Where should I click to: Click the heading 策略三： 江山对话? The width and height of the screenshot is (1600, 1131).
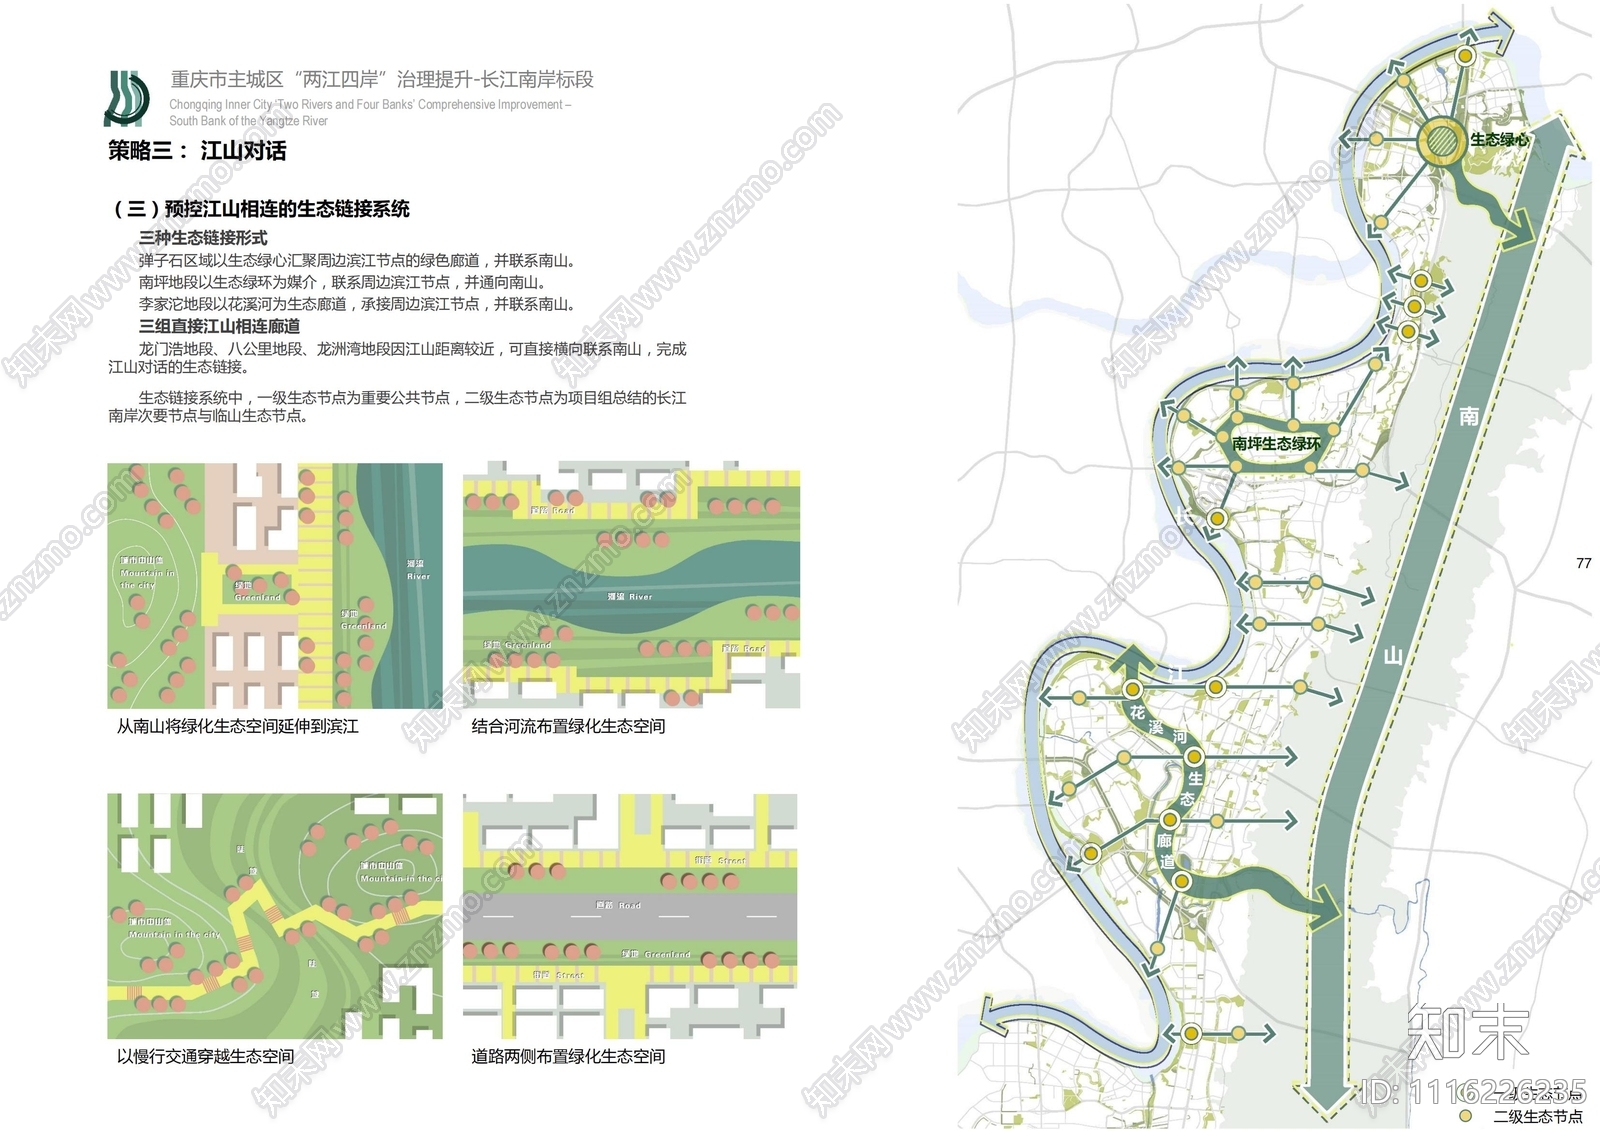(x=197, y=151)
